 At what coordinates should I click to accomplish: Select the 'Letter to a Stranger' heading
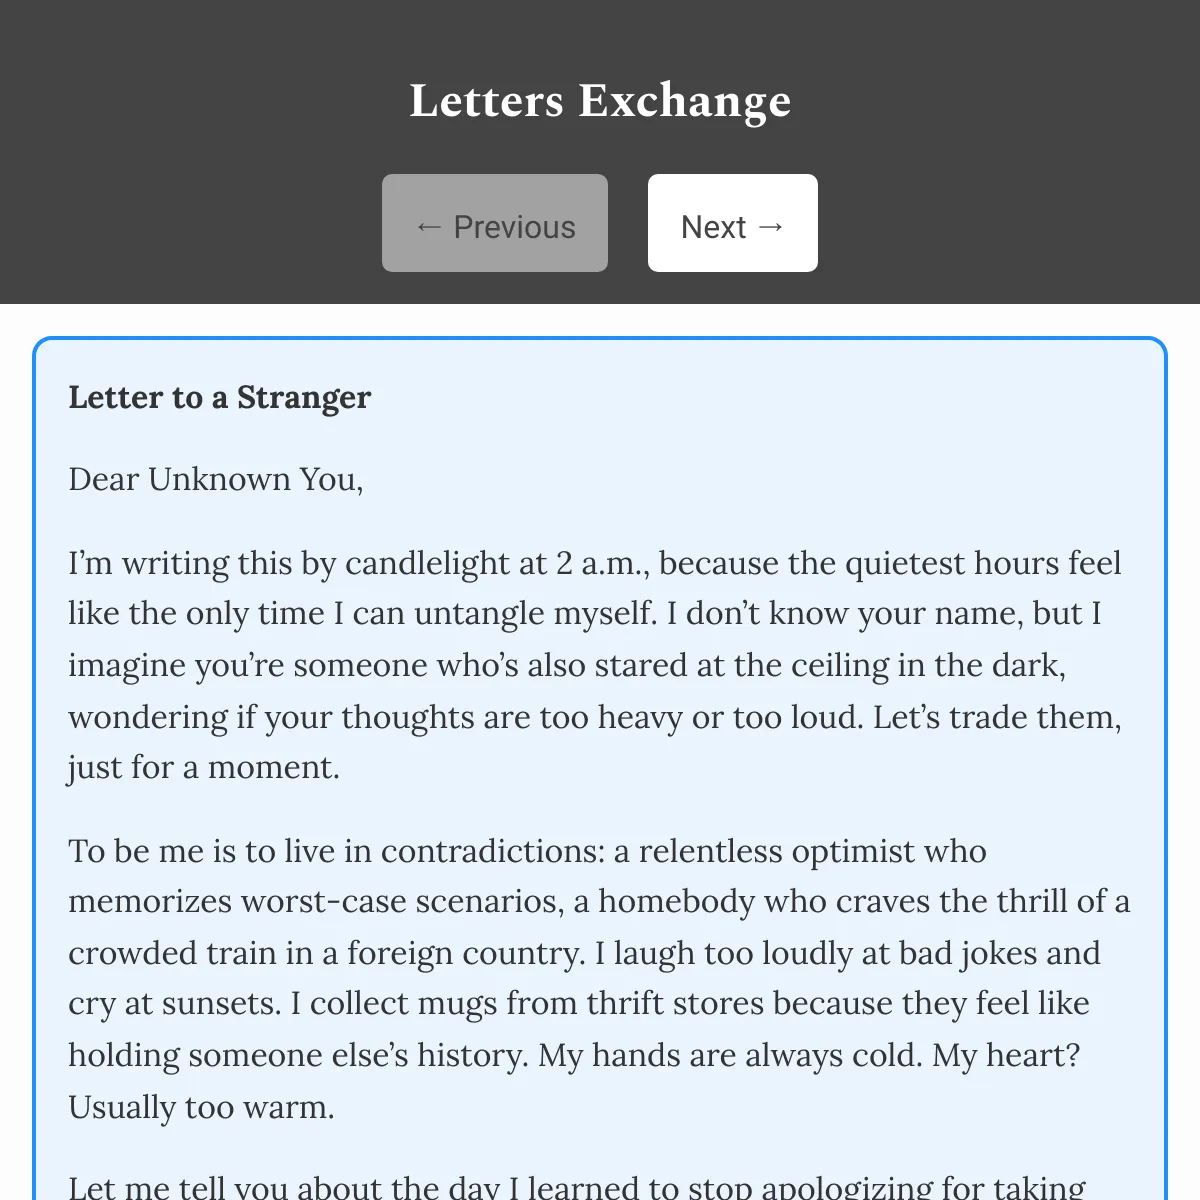pos(219,397)
